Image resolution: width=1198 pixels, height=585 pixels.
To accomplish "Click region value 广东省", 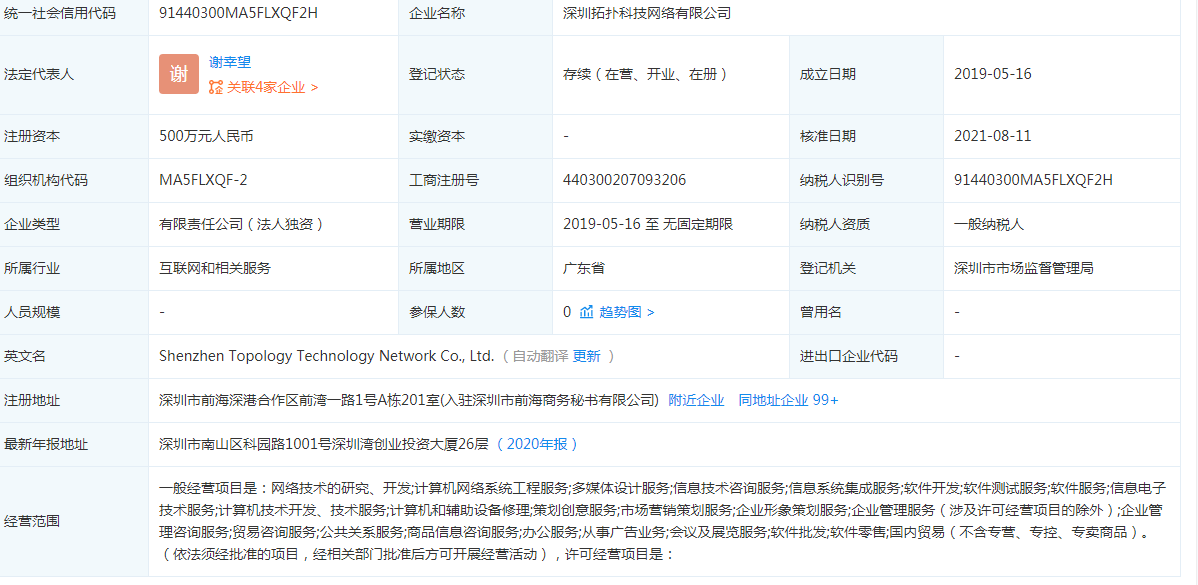I will tap(584, 268).
